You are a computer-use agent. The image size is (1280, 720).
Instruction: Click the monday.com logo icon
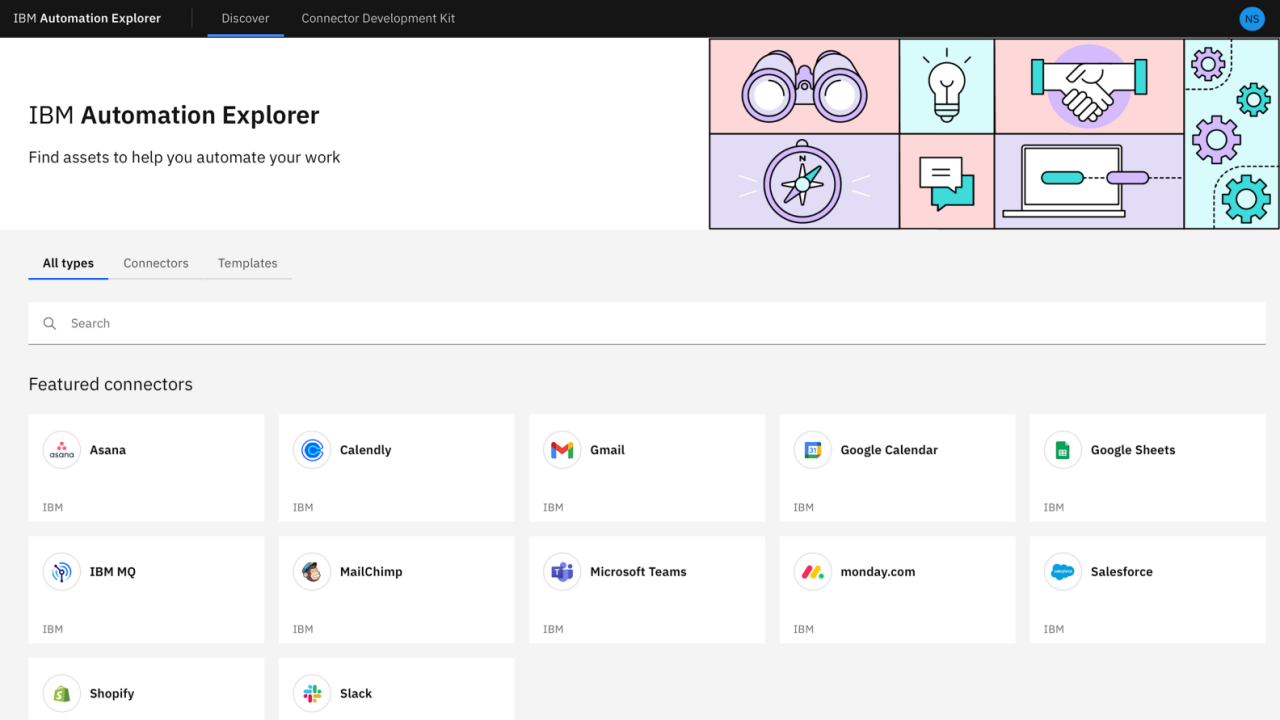coord(812,572)
